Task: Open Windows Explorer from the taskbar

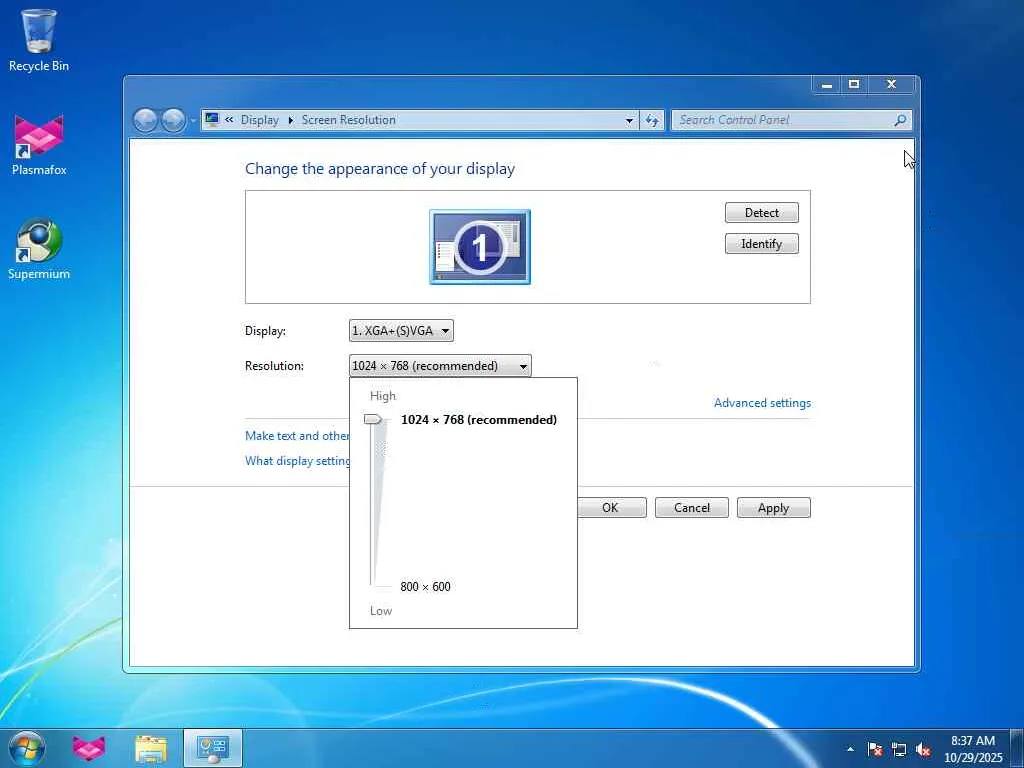Action: click(x=151, y=748)
